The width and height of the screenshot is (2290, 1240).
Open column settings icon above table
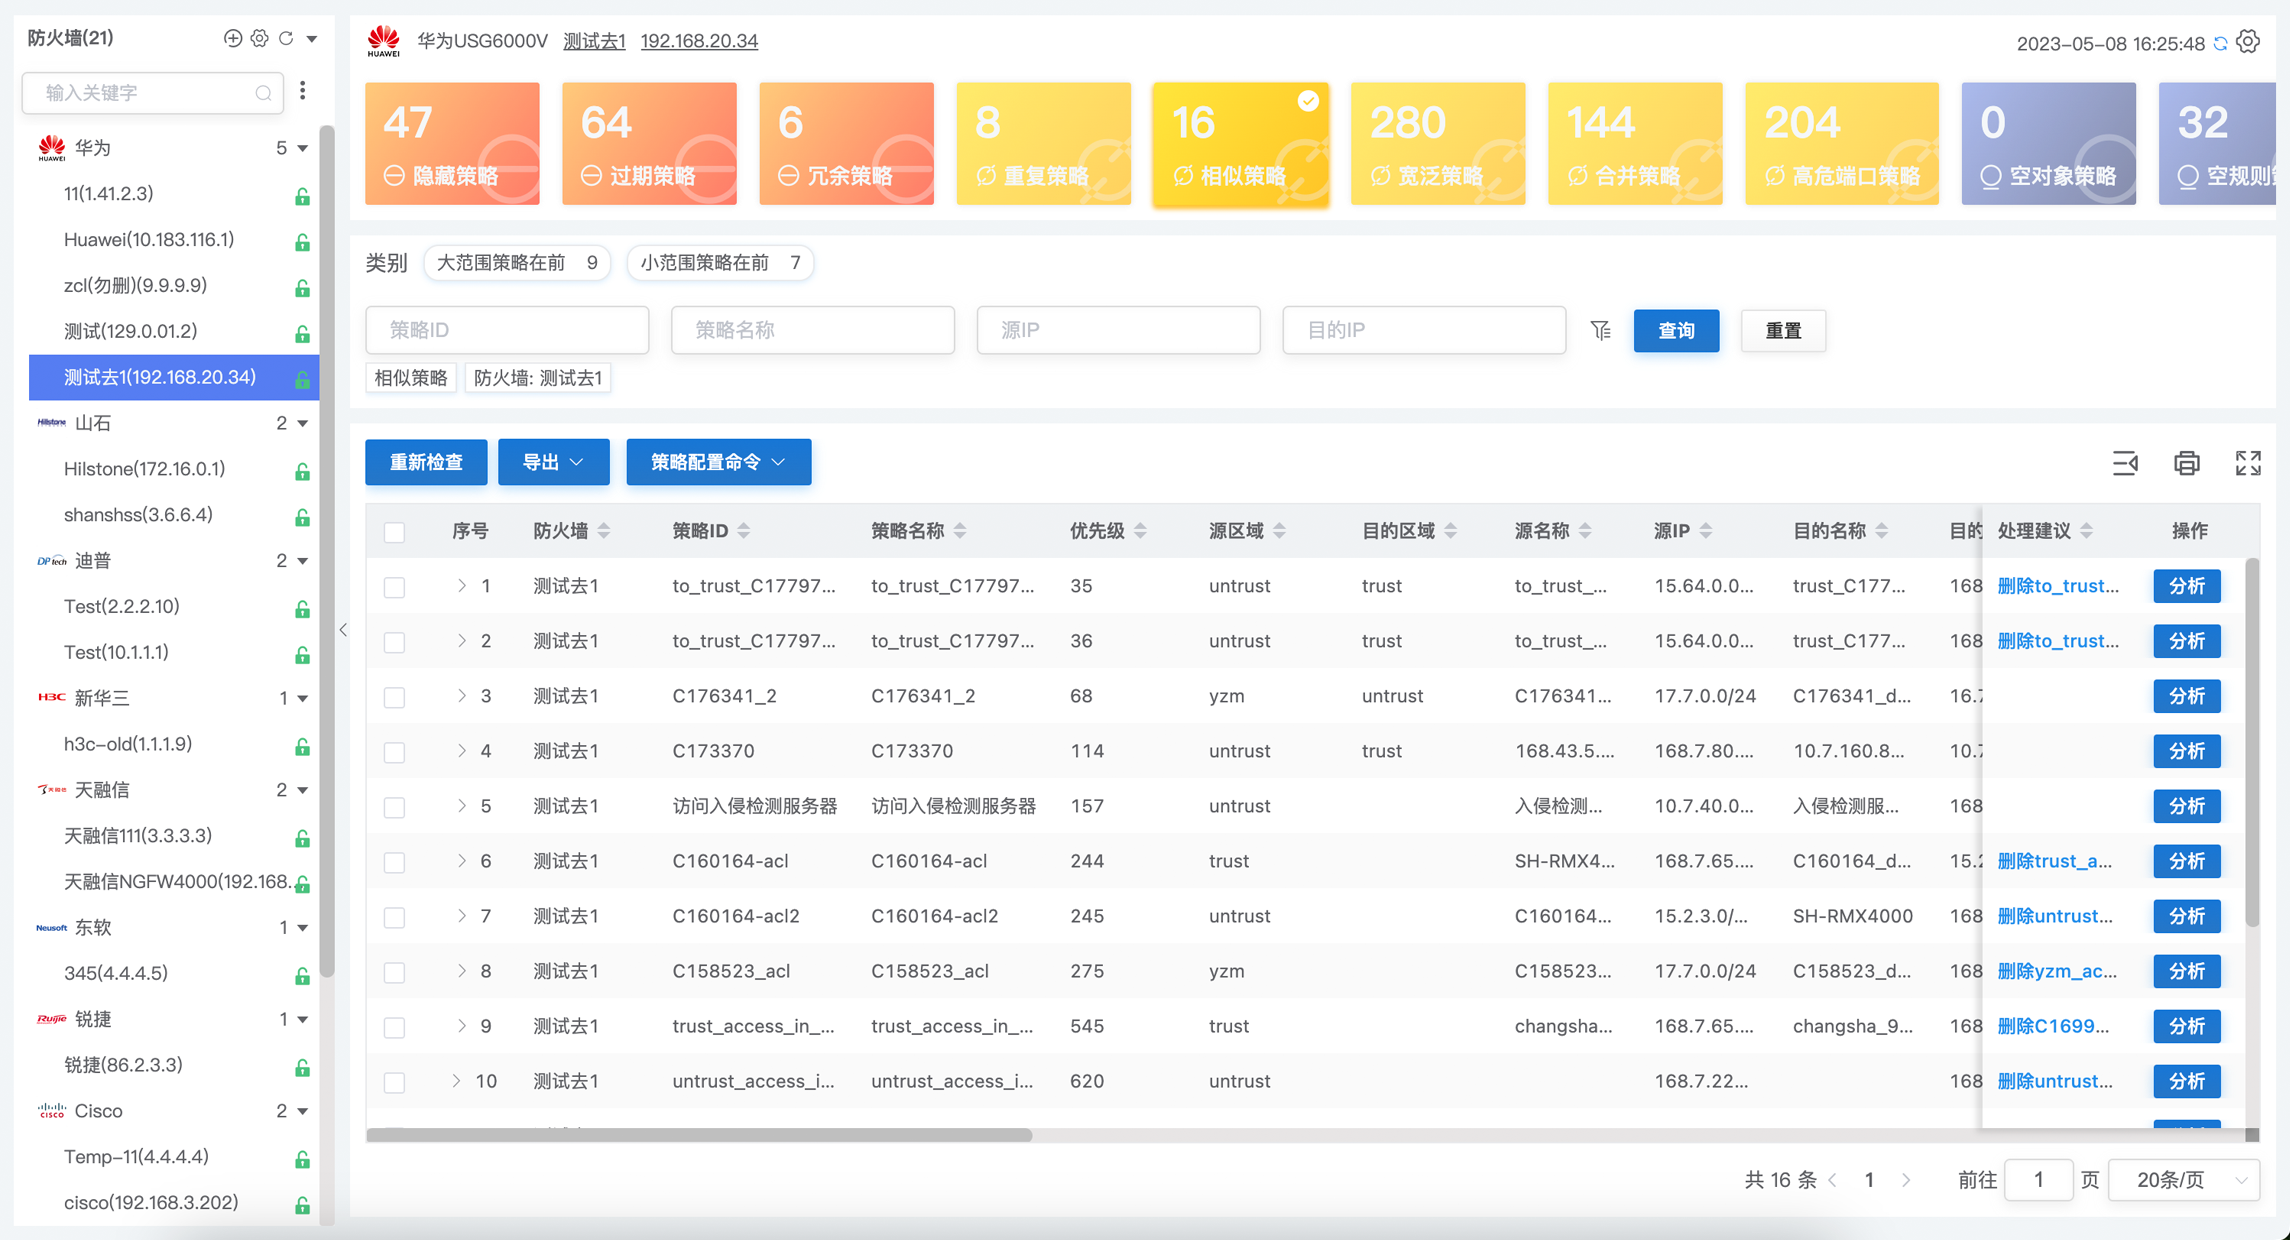(2125, 463)
